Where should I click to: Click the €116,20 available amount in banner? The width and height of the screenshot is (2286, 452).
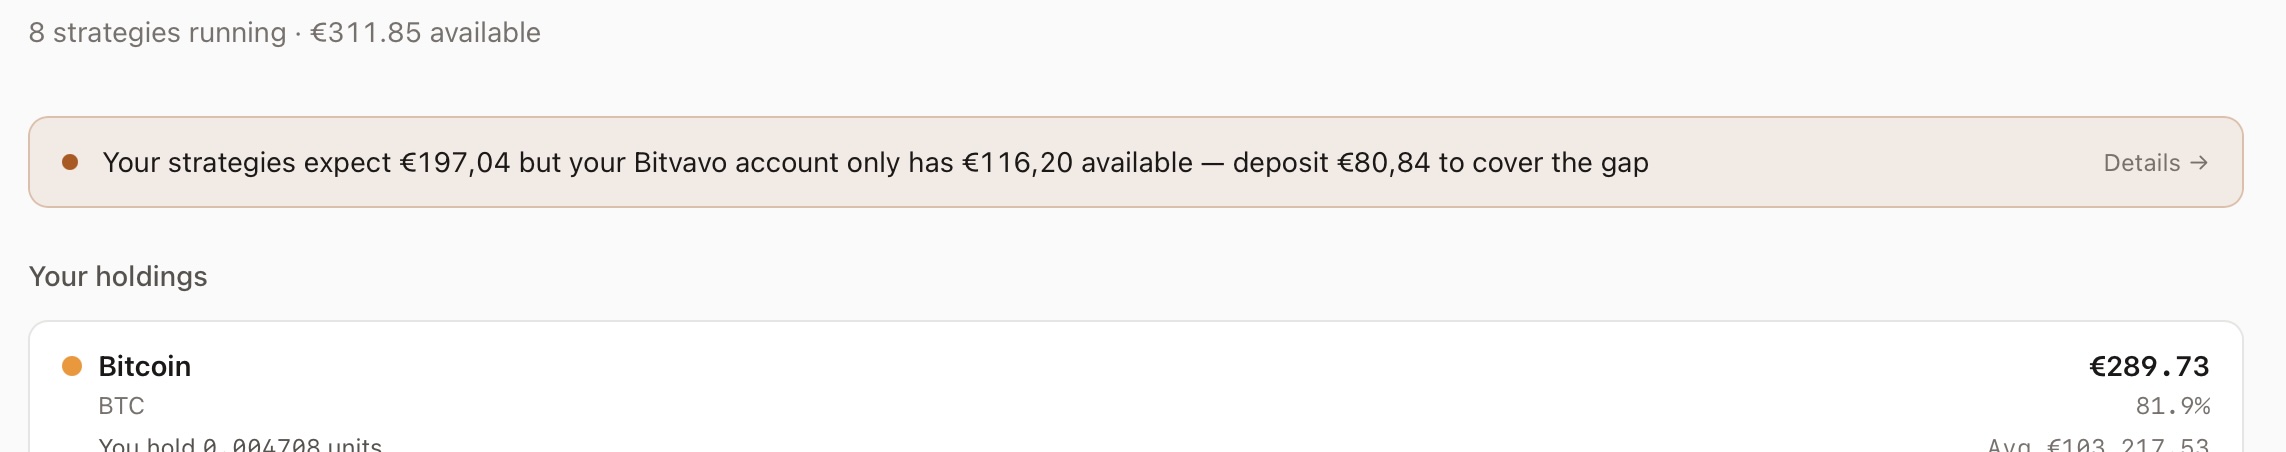1016,163
